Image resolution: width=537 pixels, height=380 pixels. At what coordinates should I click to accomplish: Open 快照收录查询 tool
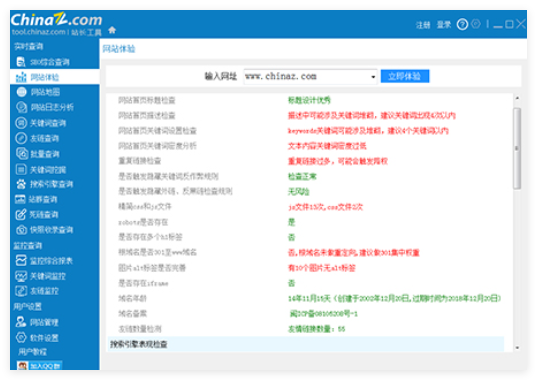45,230
